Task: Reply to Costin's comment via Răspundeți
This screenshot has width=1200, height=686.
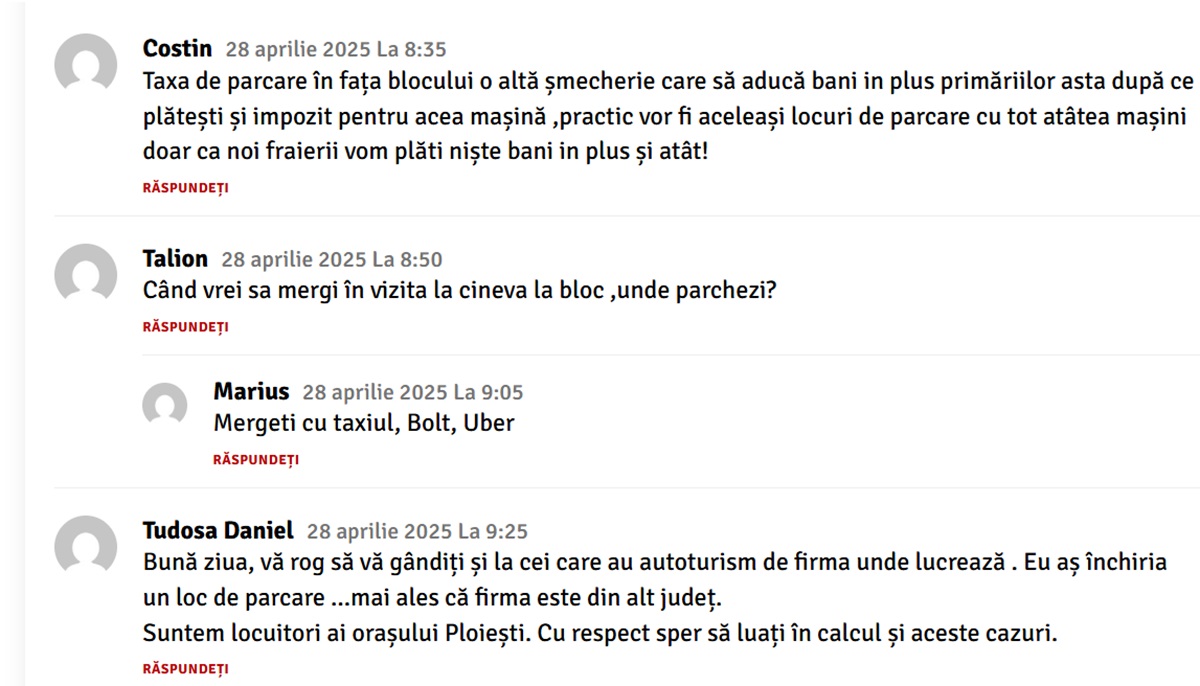Action: 185,188
